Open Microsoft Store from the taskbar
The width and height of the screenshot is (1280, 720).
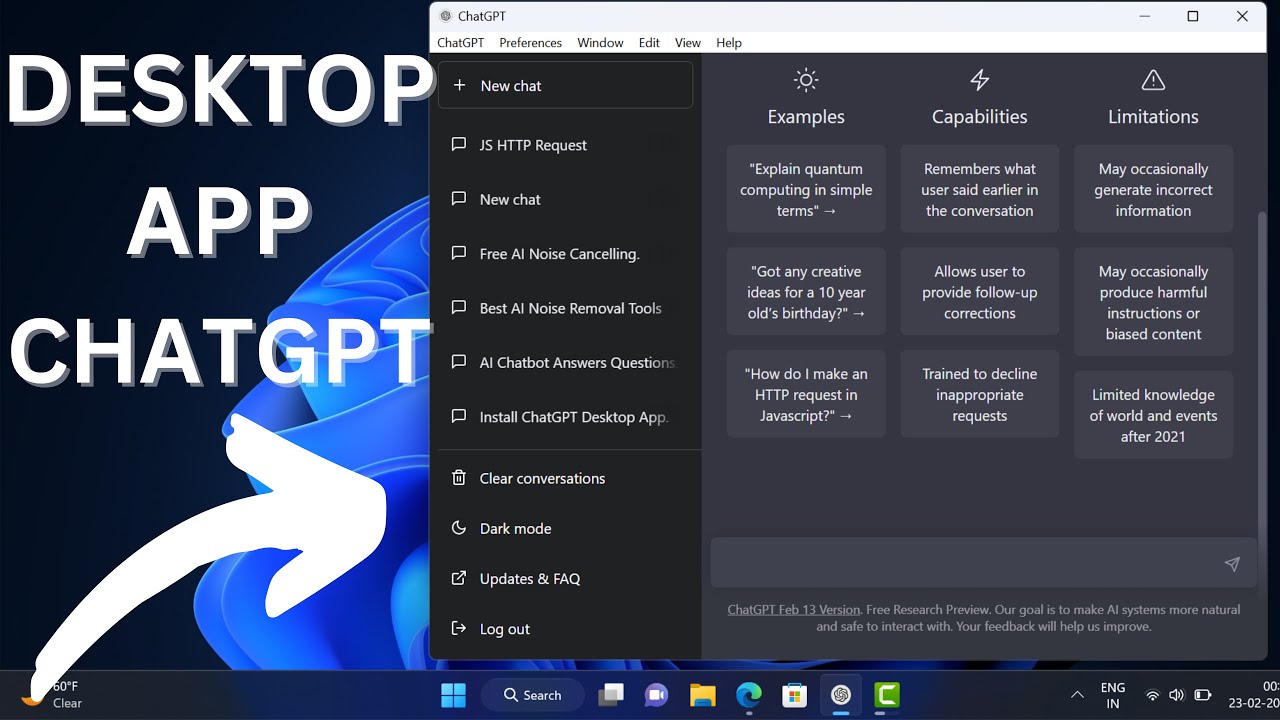point(795,695)
